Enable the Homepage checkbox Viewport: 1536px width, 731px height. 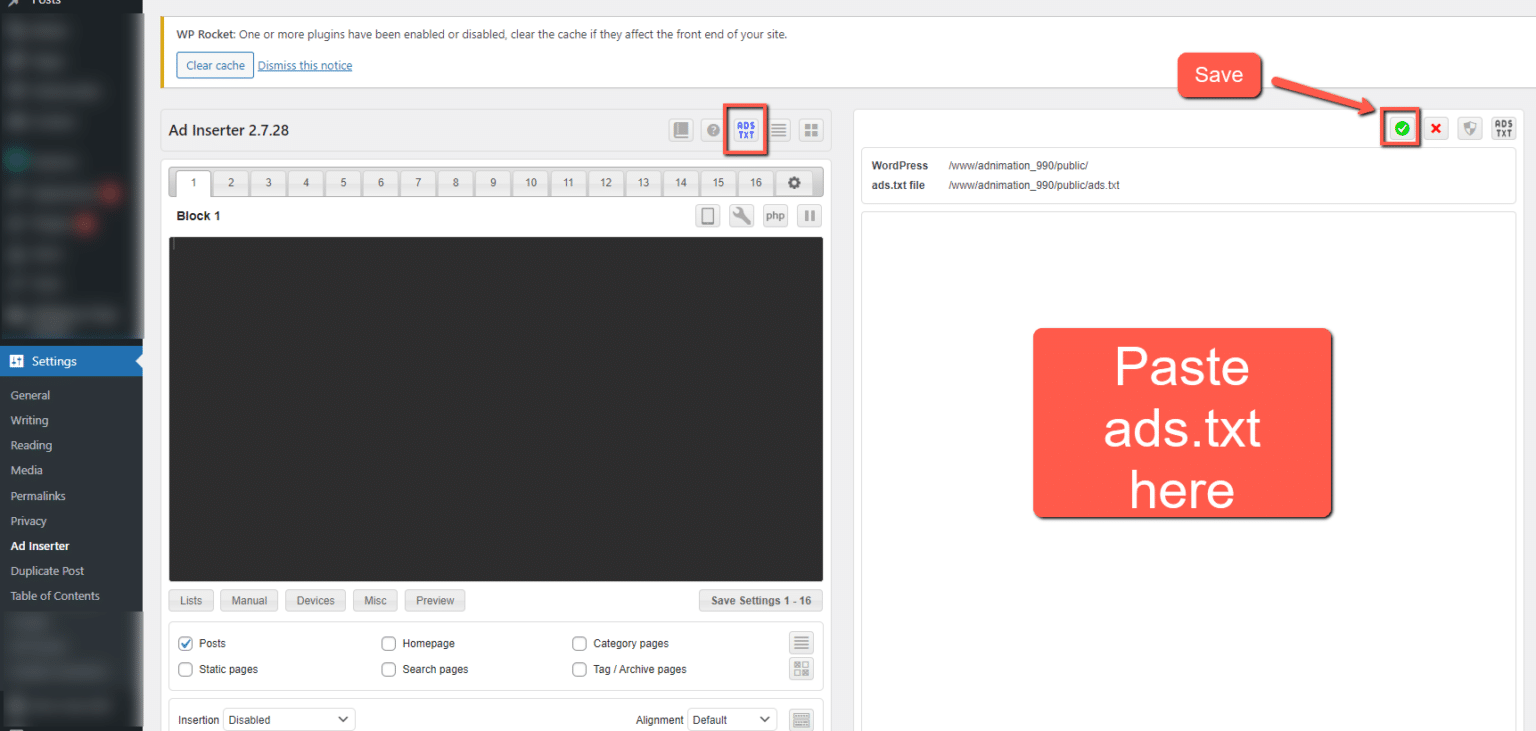388,643
